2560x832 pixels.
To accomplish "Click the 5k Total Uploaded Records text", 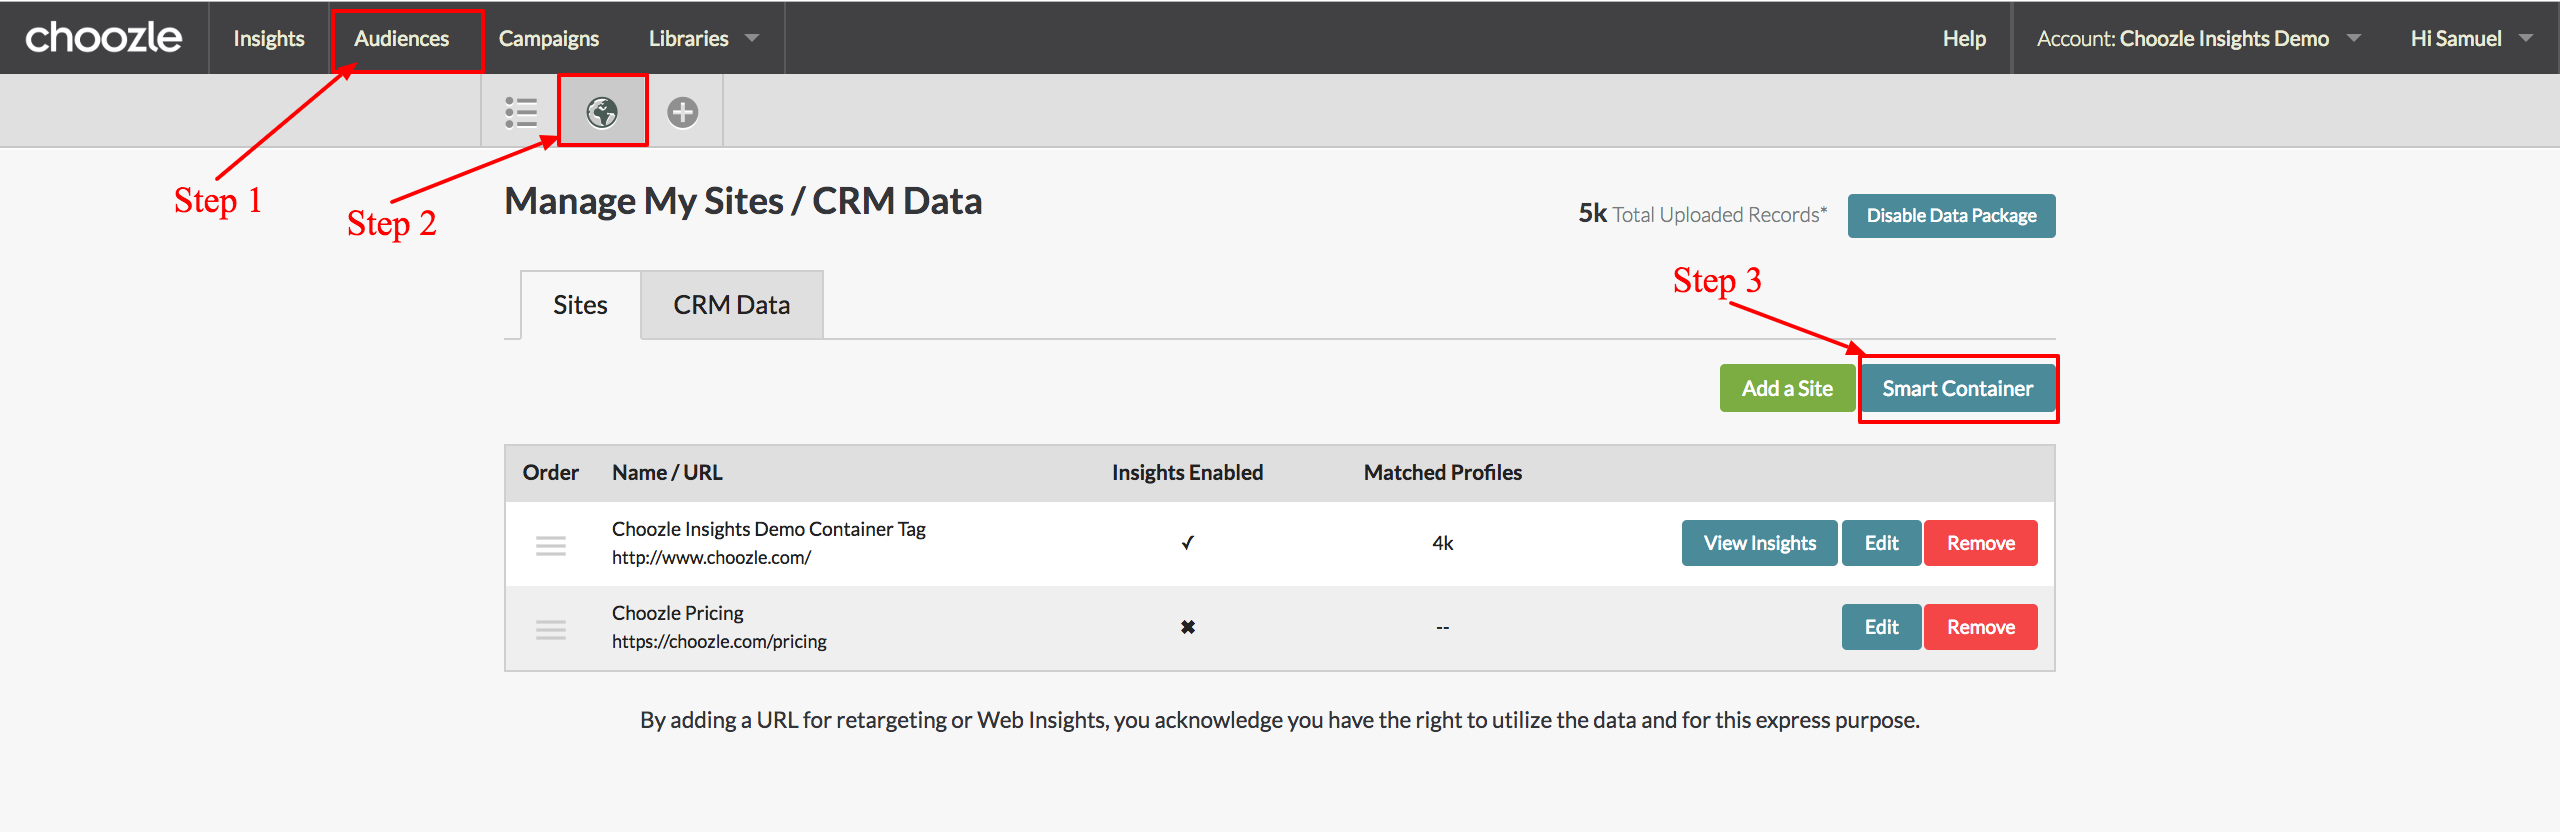I will point(1702,214).
